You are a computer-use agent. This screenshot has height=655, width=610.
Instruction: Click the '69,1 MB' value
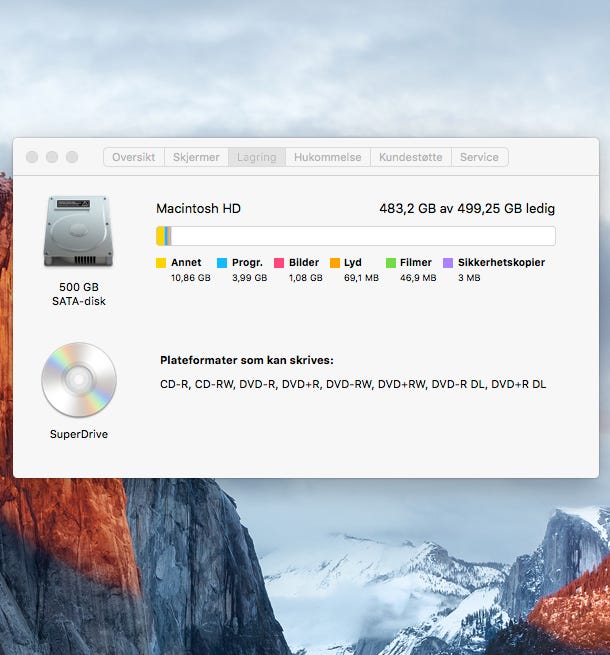pyautogui.click(x=361, y=278)
